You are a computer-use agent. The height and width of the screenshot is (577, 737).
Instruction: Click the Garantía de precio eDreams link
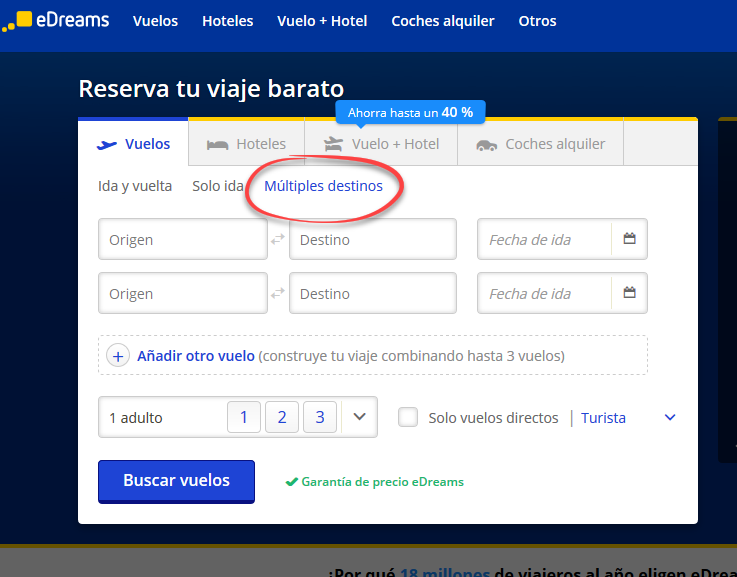(x=382, y=482)
